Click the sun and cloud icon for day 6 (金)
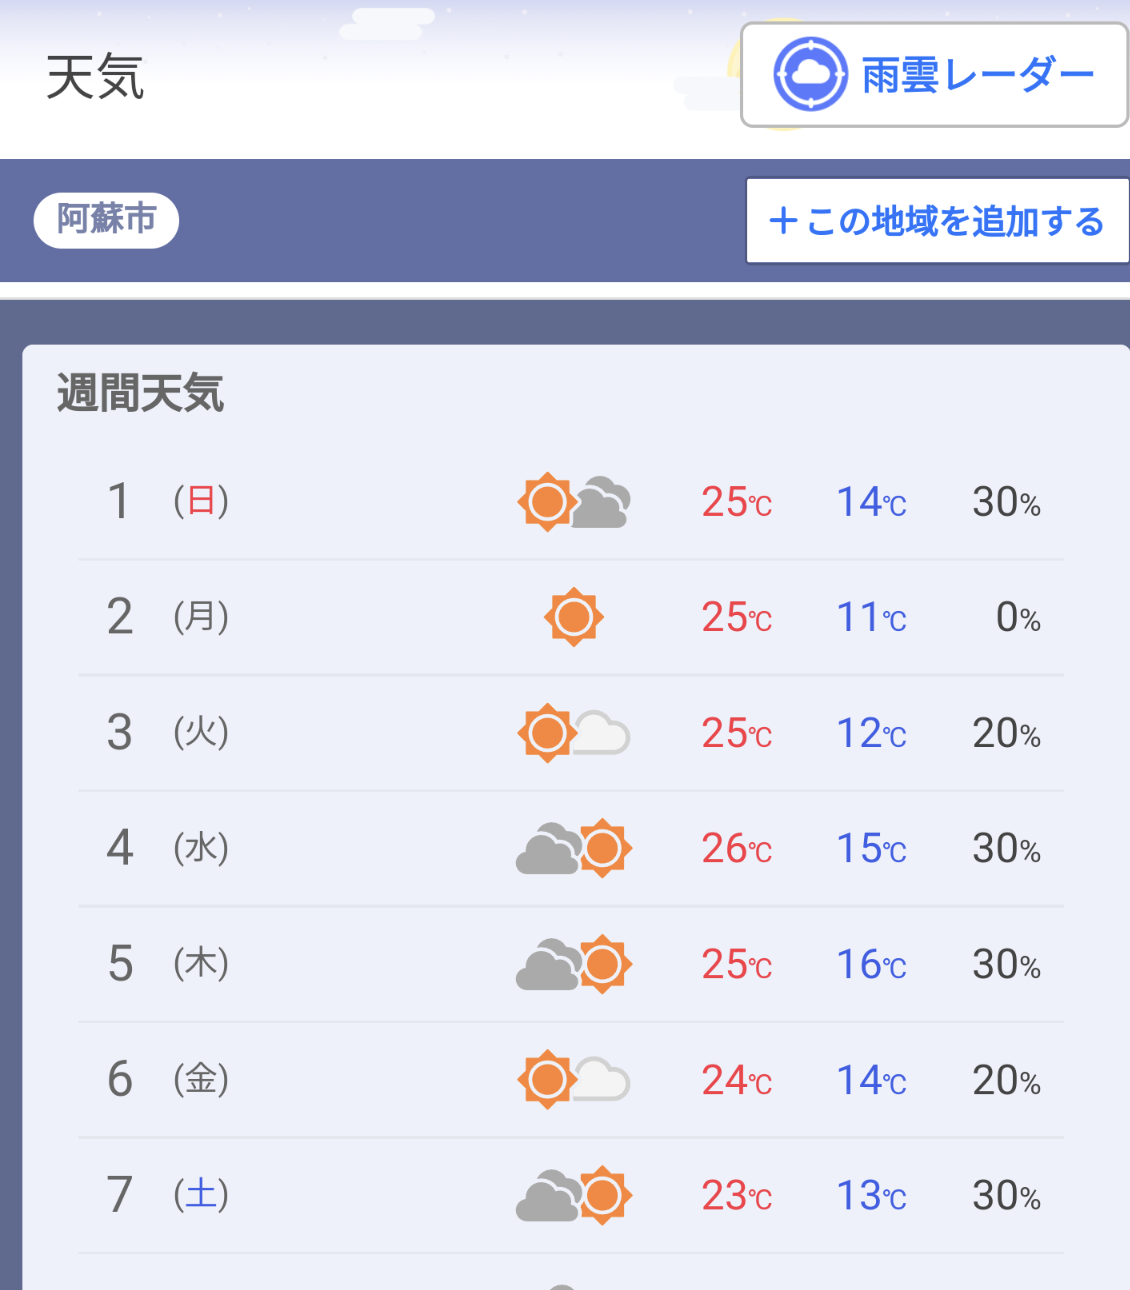The height and width of the screenshot is (1290, 1130). (x=574, y=1080)
